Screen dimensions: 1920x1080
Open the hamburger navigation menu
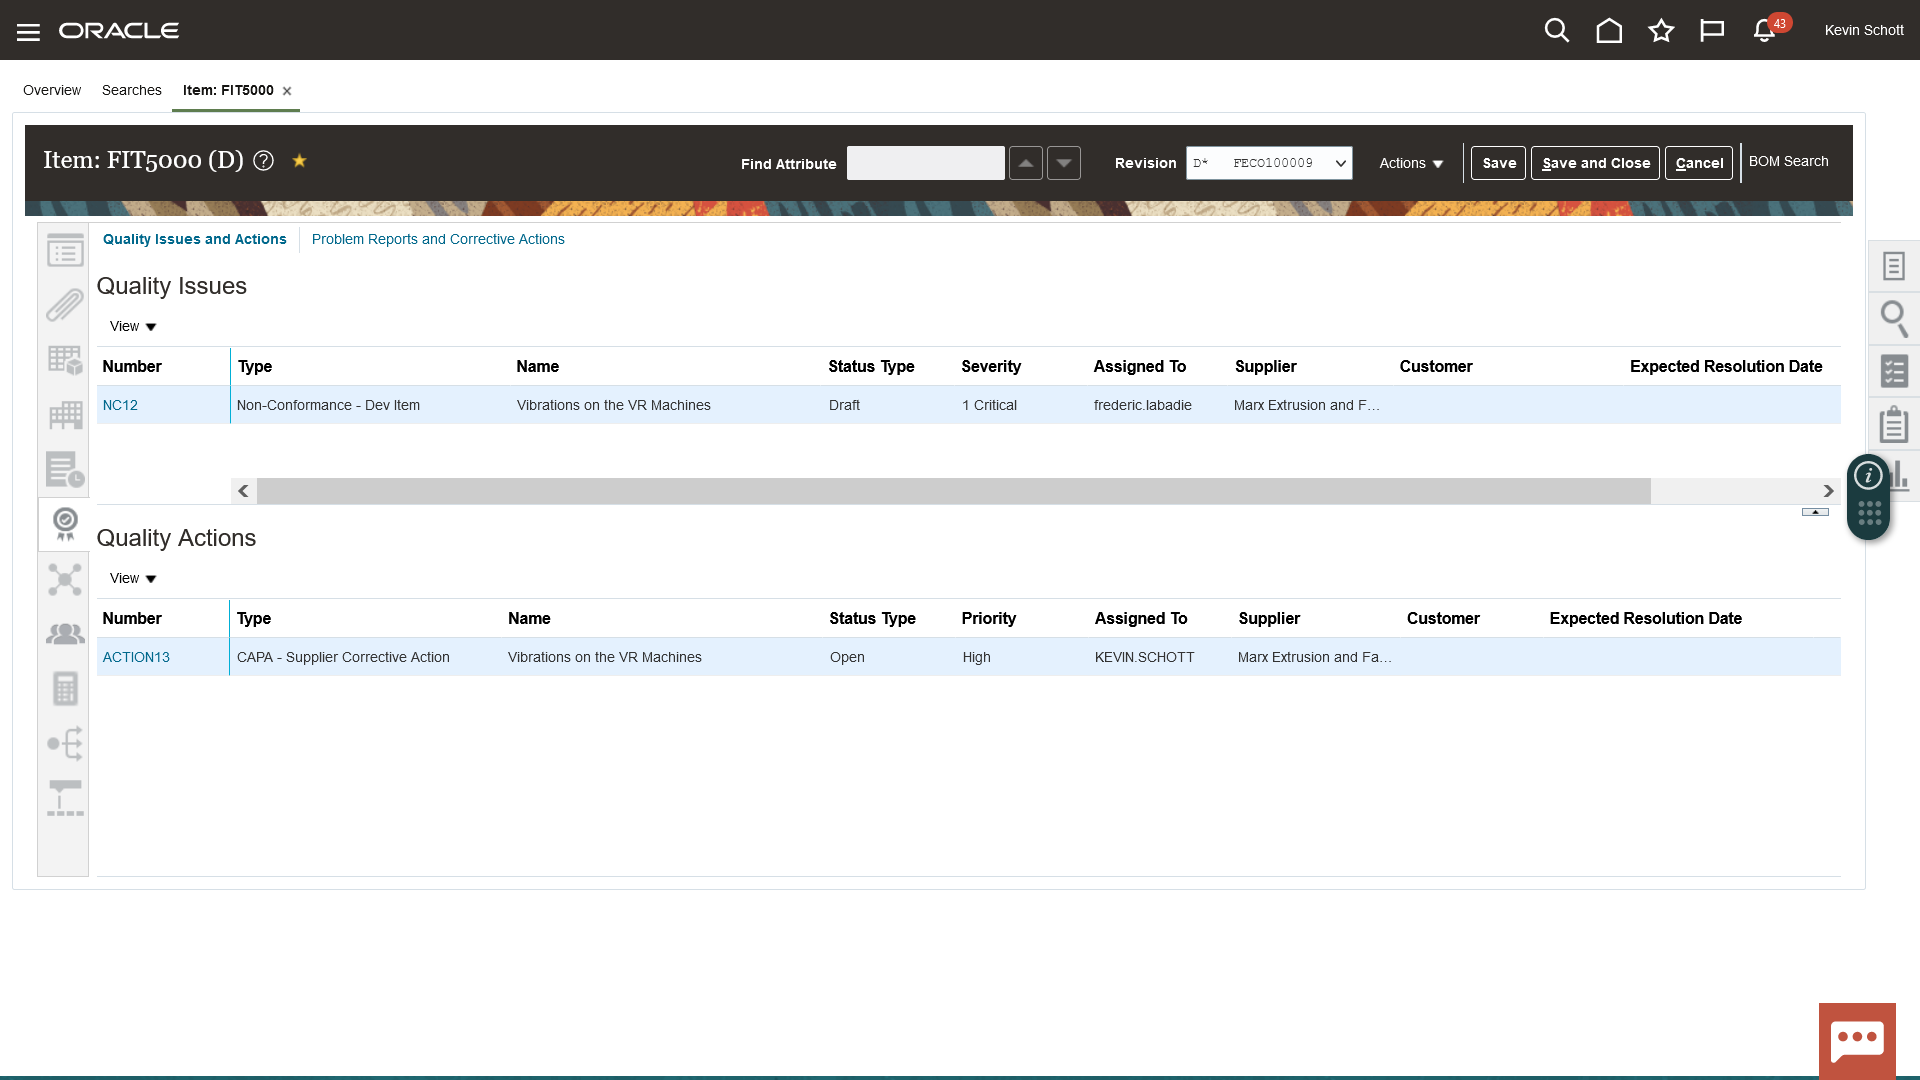pyautogui.click(x=28, y=32)
